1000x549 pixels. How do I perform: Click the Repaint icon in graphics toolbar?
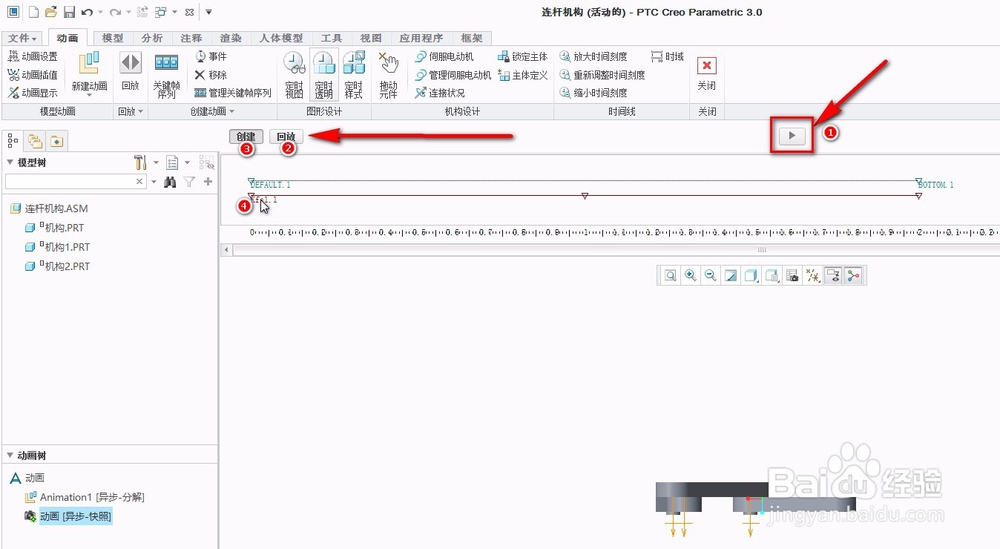pyautogui.click(x=731, y=275)
